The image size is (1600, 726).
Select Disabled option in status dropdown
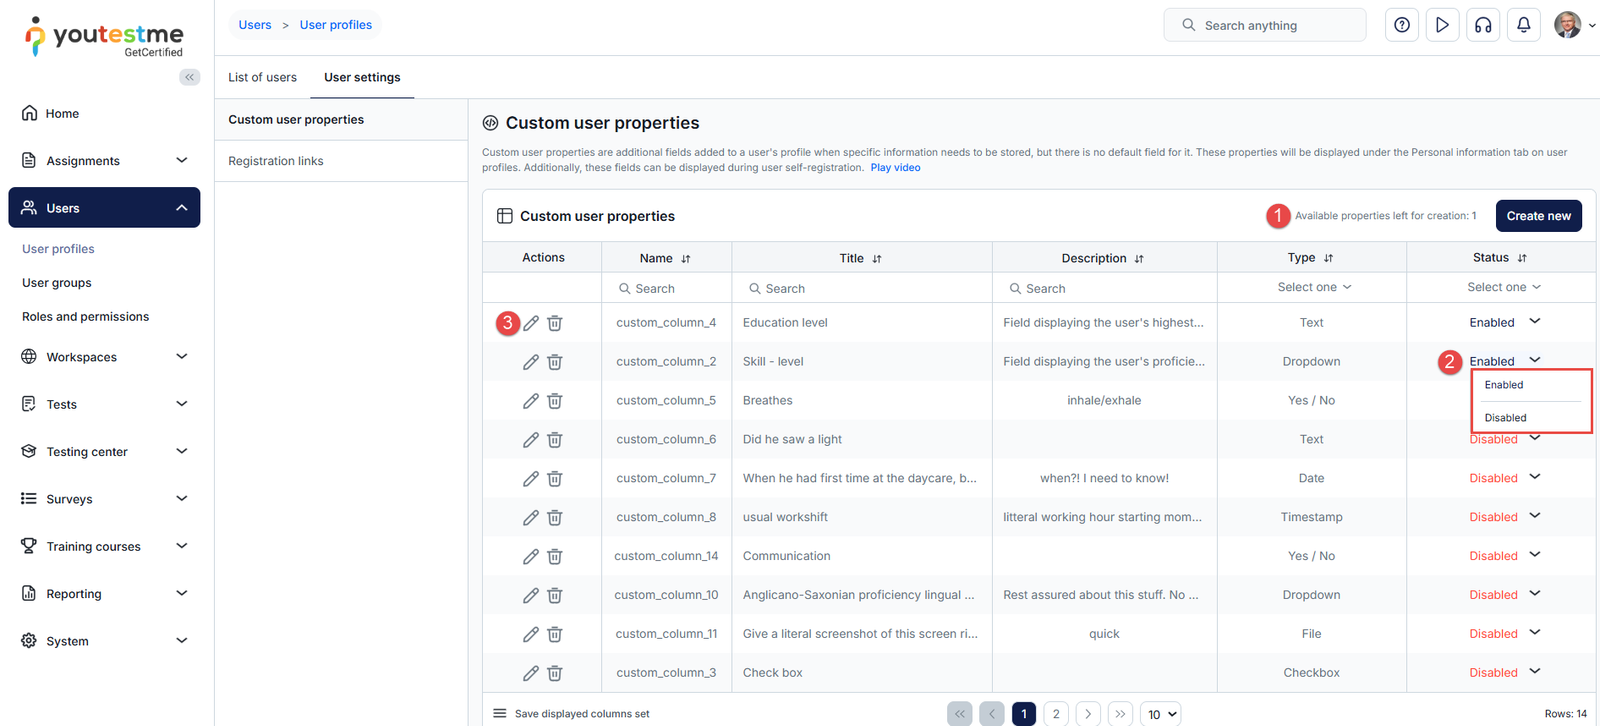(x=1505, y=418)
